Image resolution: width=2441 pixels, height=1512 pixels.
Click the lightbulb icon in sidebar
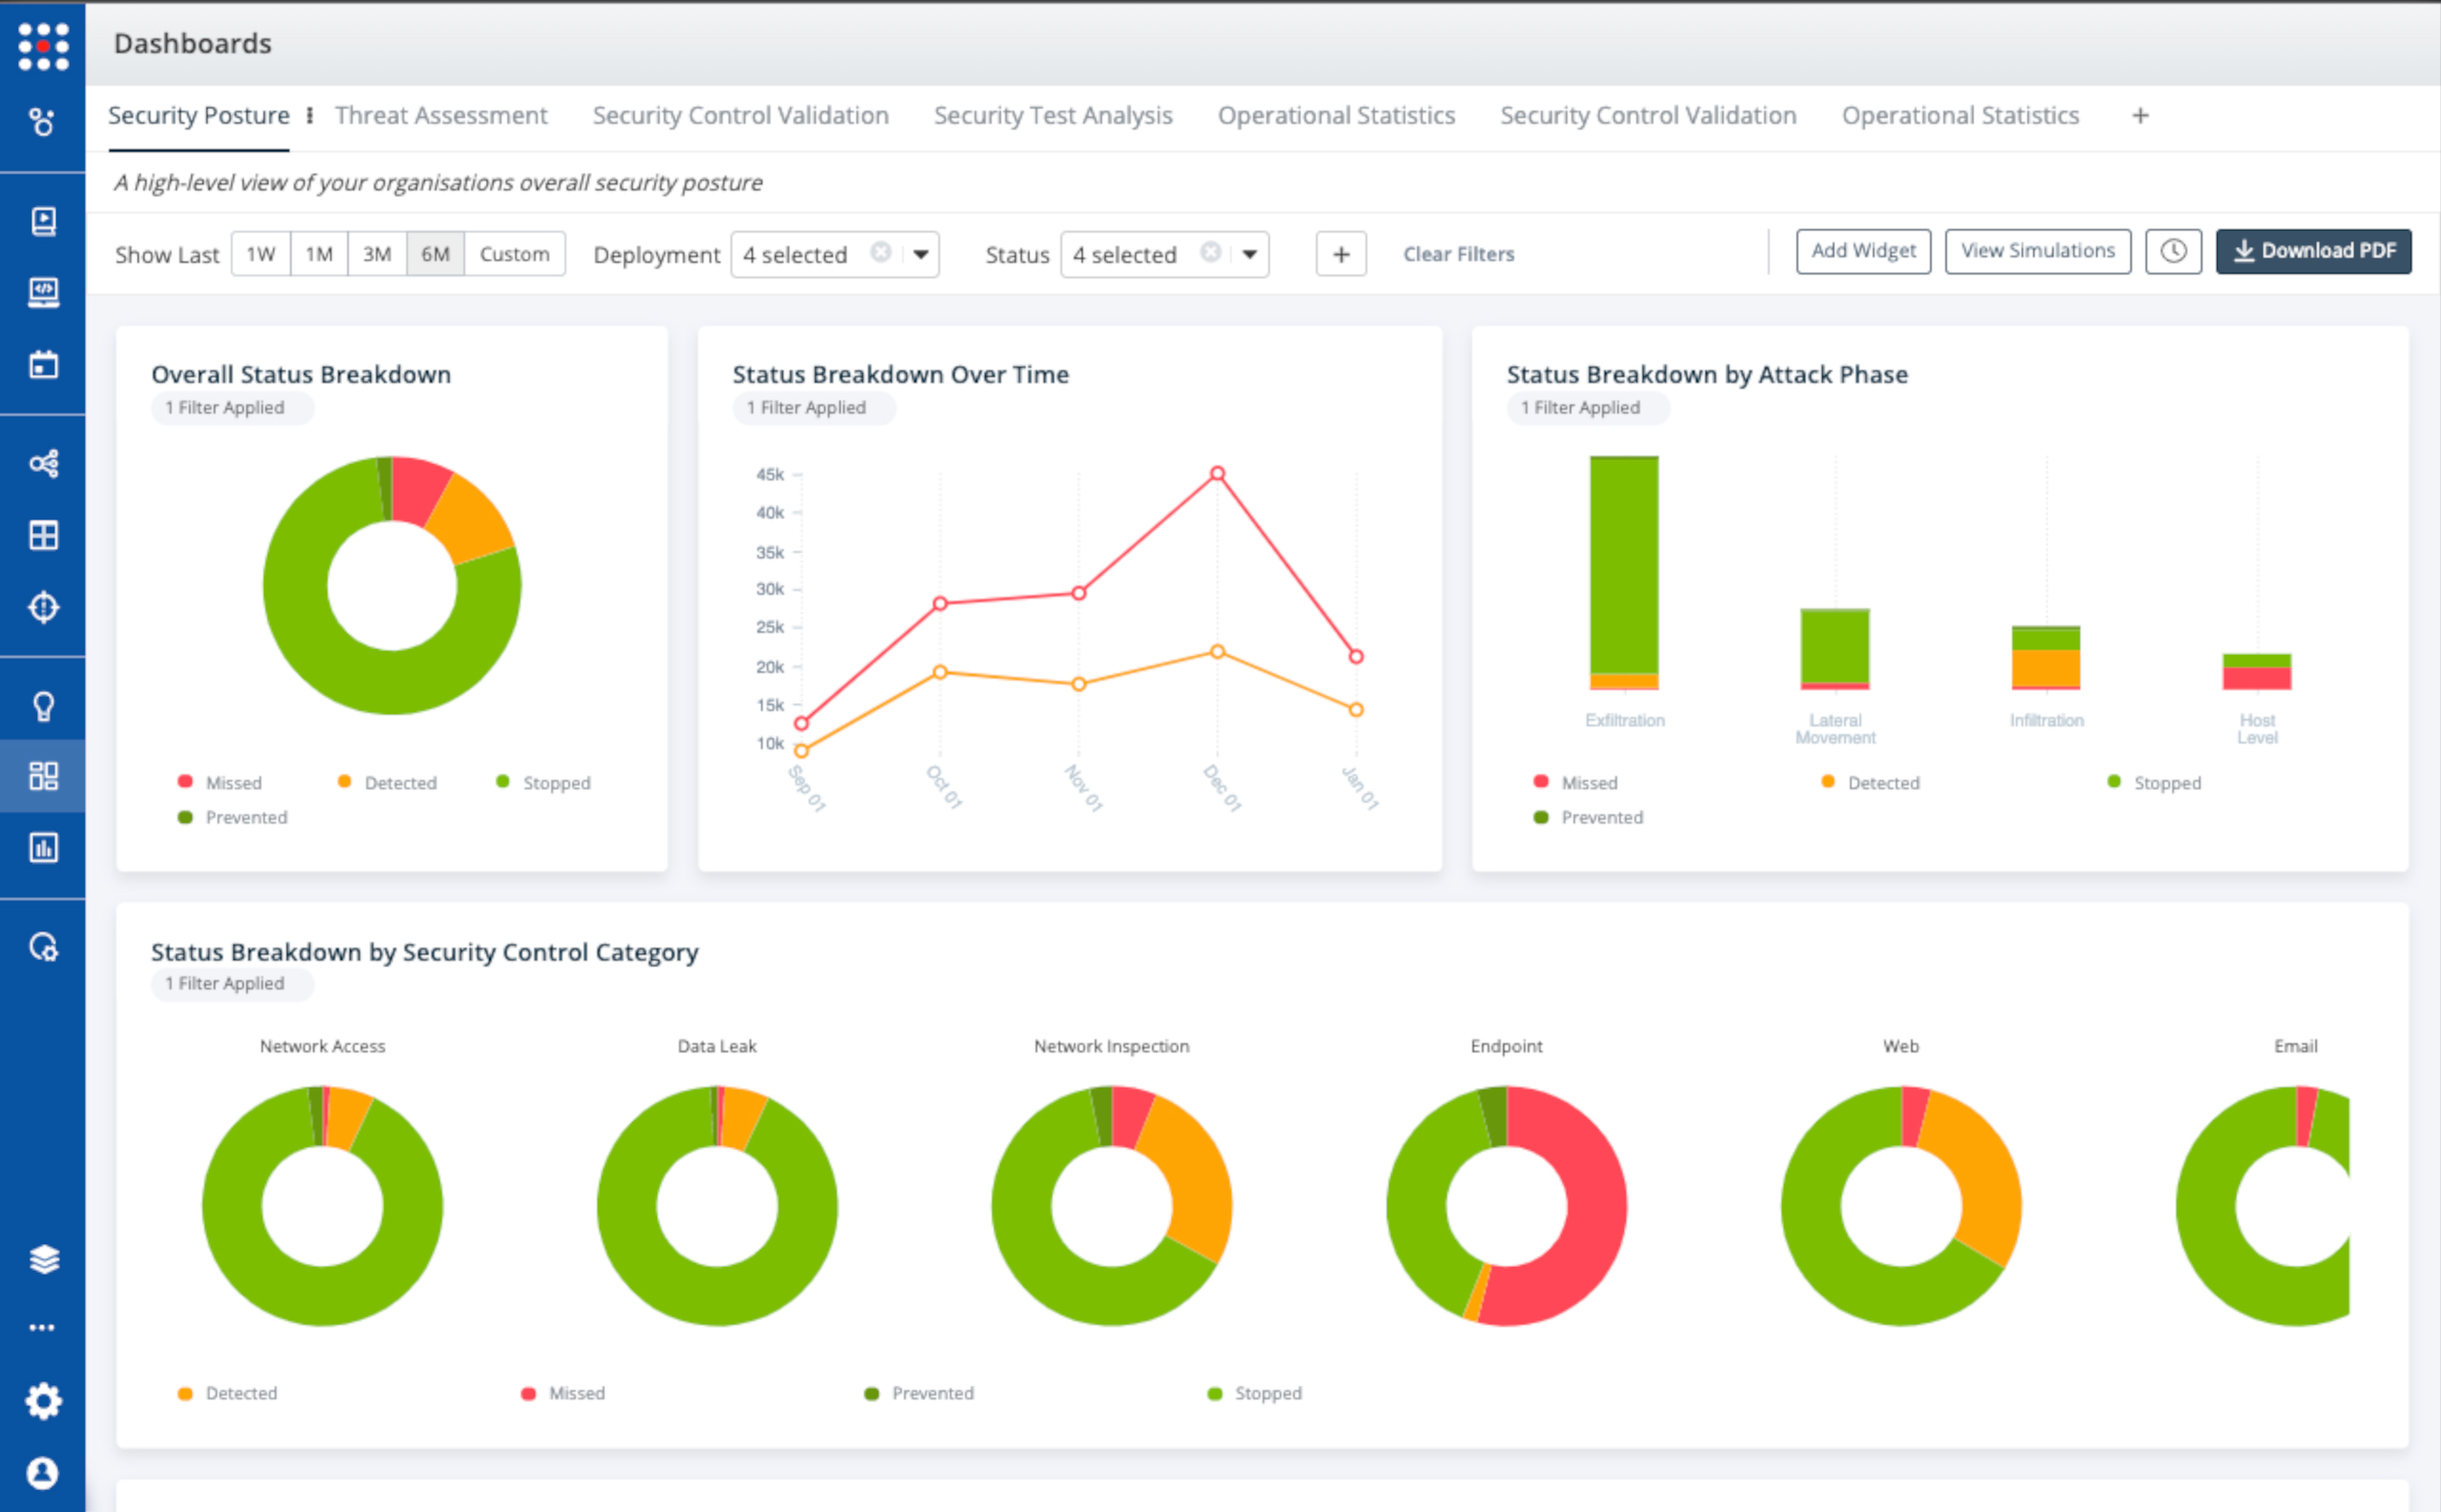coord(43,706)
